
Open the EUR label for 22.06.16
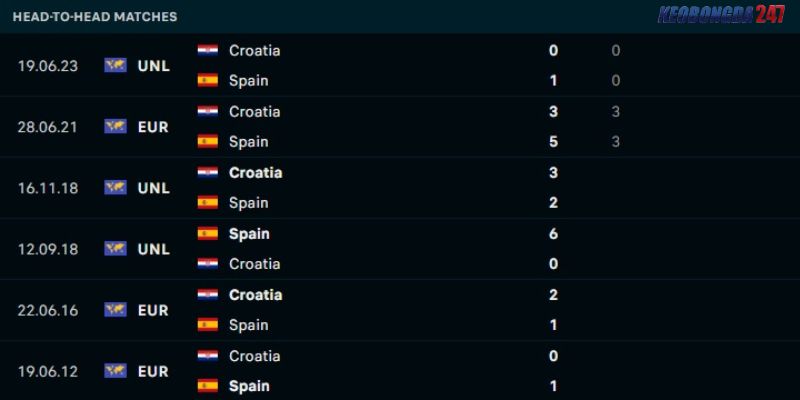pyautogui.click(x=153, y=310)
